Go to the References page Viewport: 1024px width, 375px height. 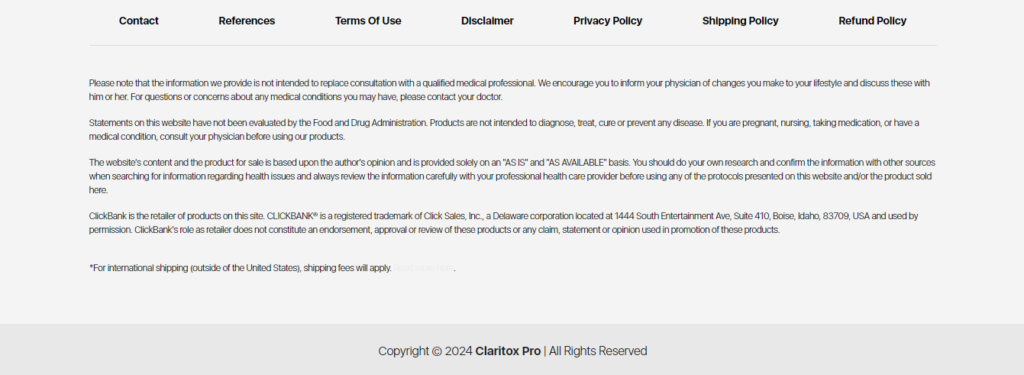tap(247, 21)
